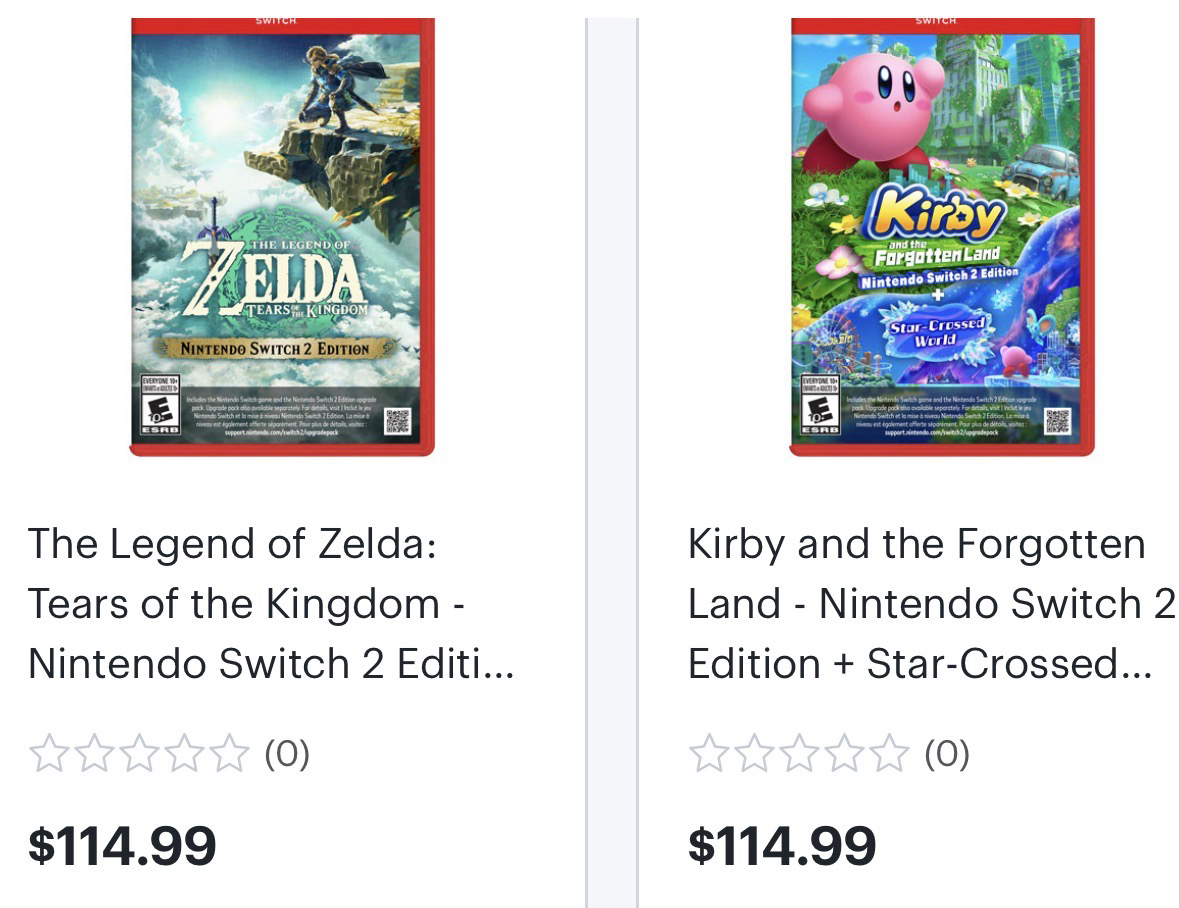Image resolution: width=1179 pixels, height=908 pixels.
Task: Select the second rating star under Zelda
Action: (93, 753)
